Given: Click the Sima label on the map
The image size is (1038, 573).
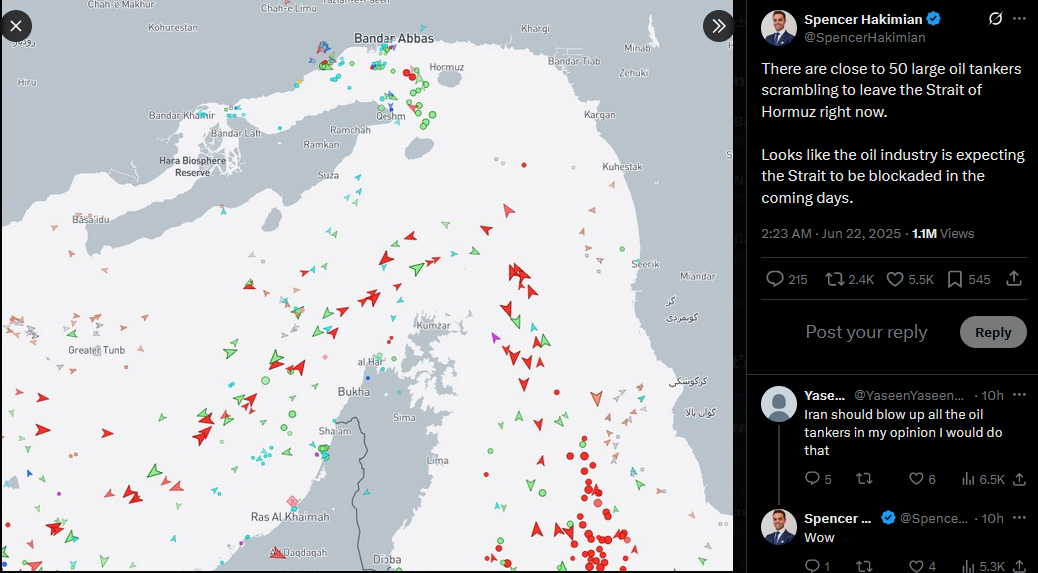Looking at the screenshot, I should (404, 418).
